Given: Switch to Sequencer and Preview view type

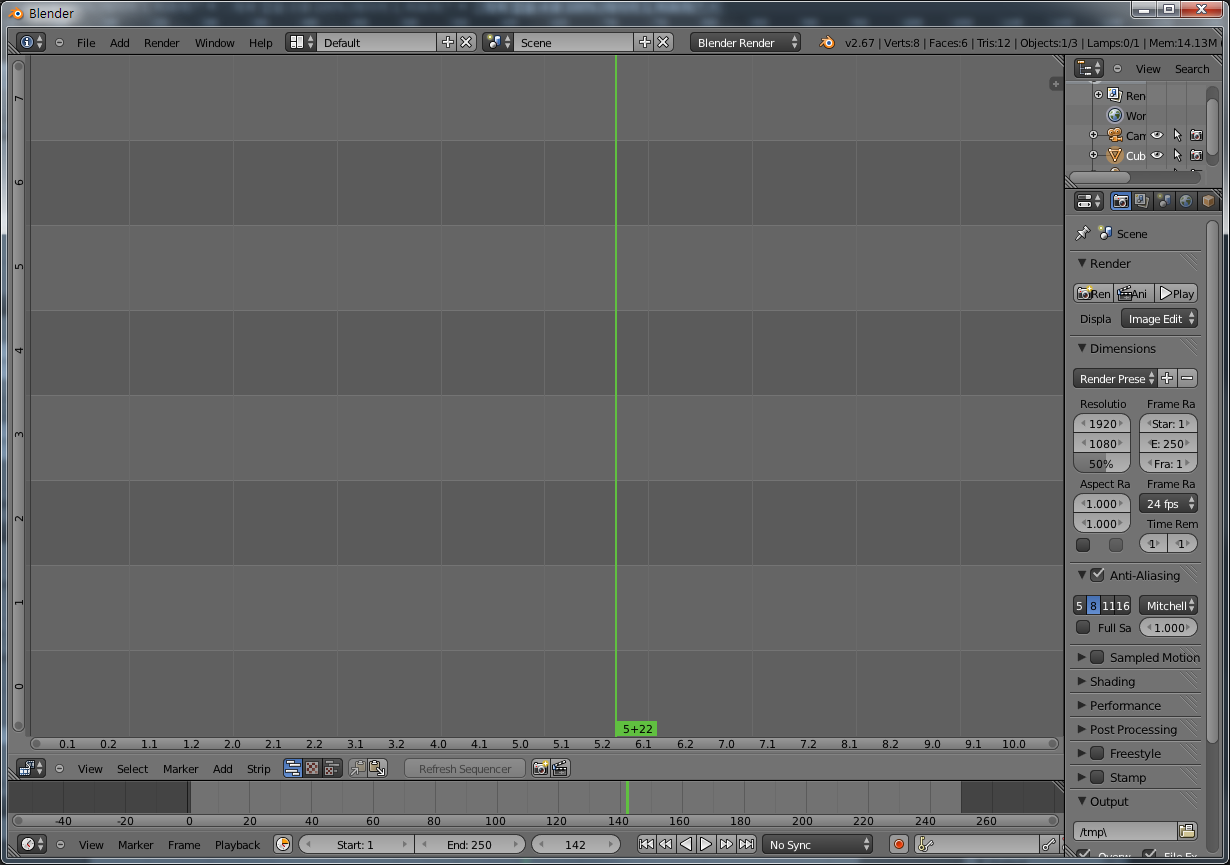Looking at the screenshot, I should click(332, 768).
